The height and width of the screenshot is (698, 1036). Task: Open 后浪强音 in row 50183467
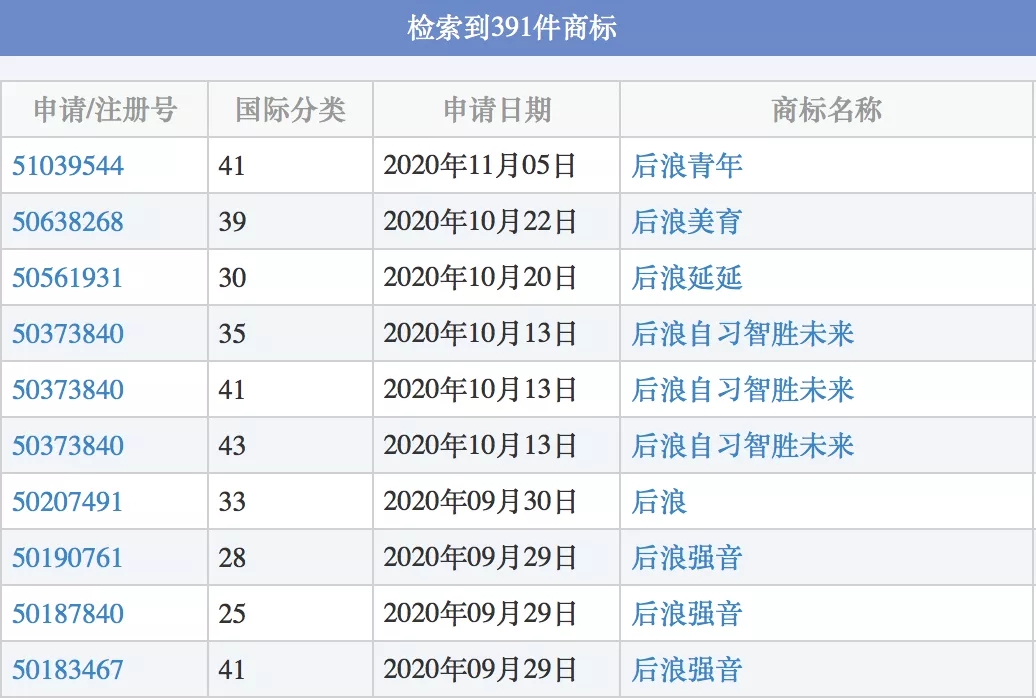[686, 670]
